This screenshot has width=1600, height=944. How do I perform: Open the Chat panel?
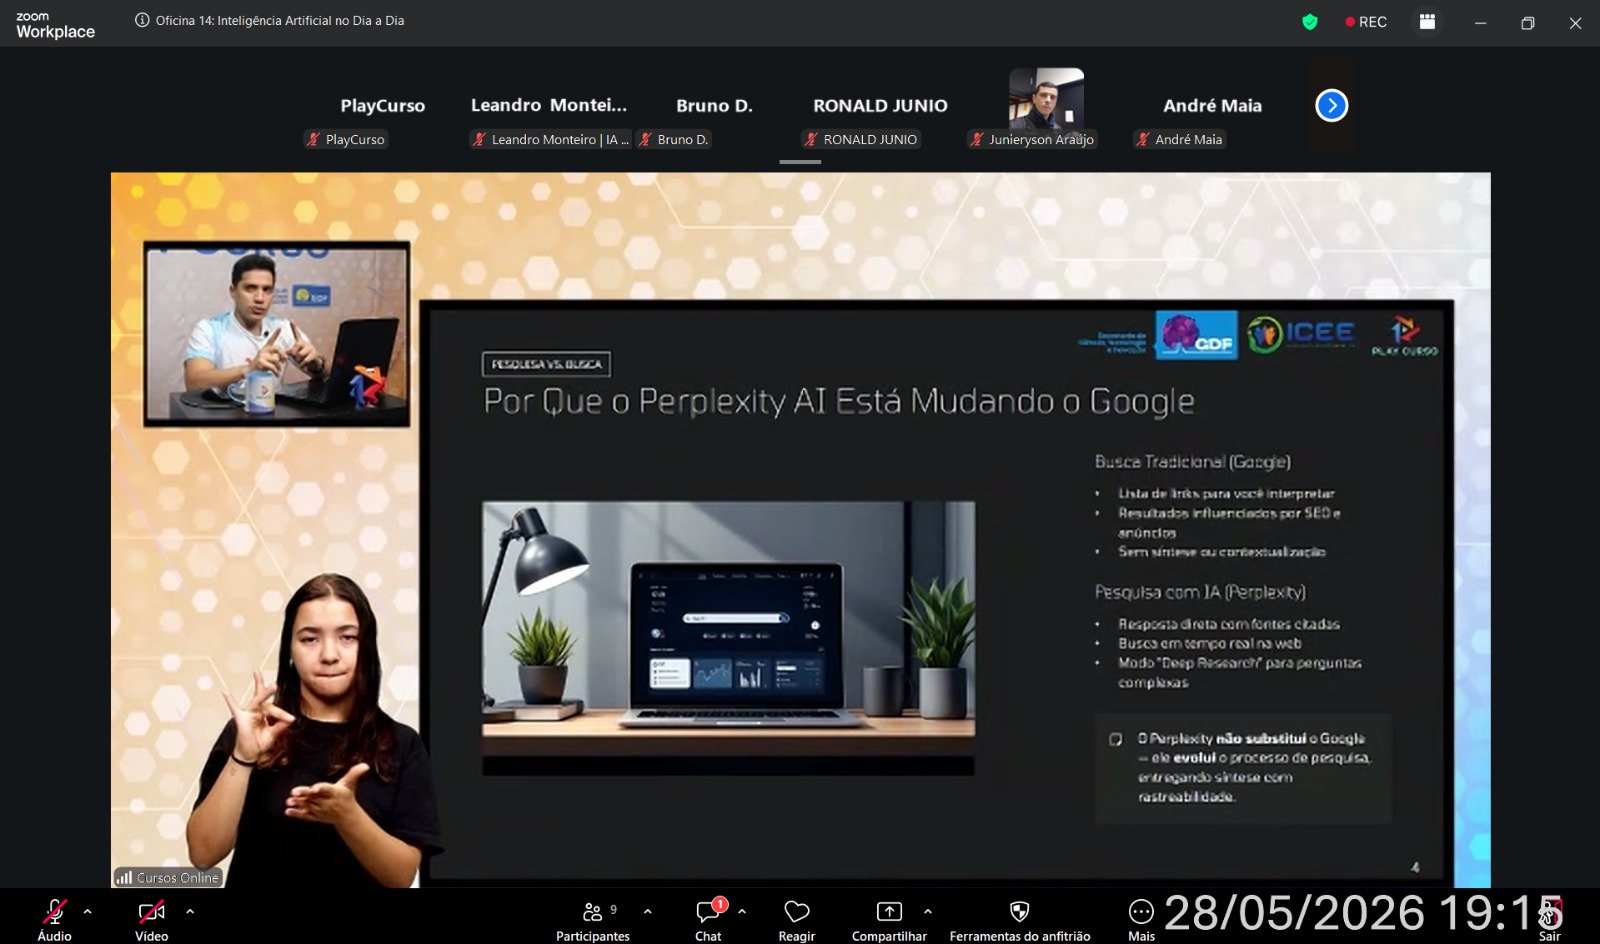pos(709,918)
